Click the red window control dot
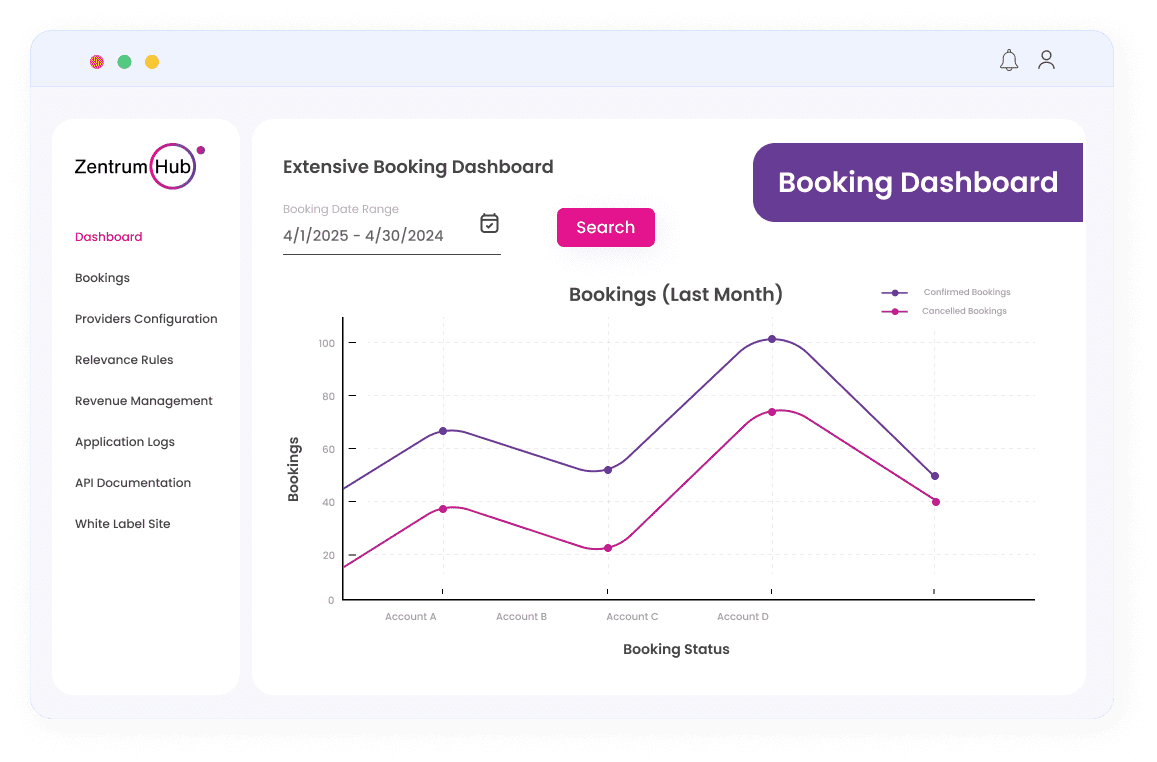 click(96, 61)
